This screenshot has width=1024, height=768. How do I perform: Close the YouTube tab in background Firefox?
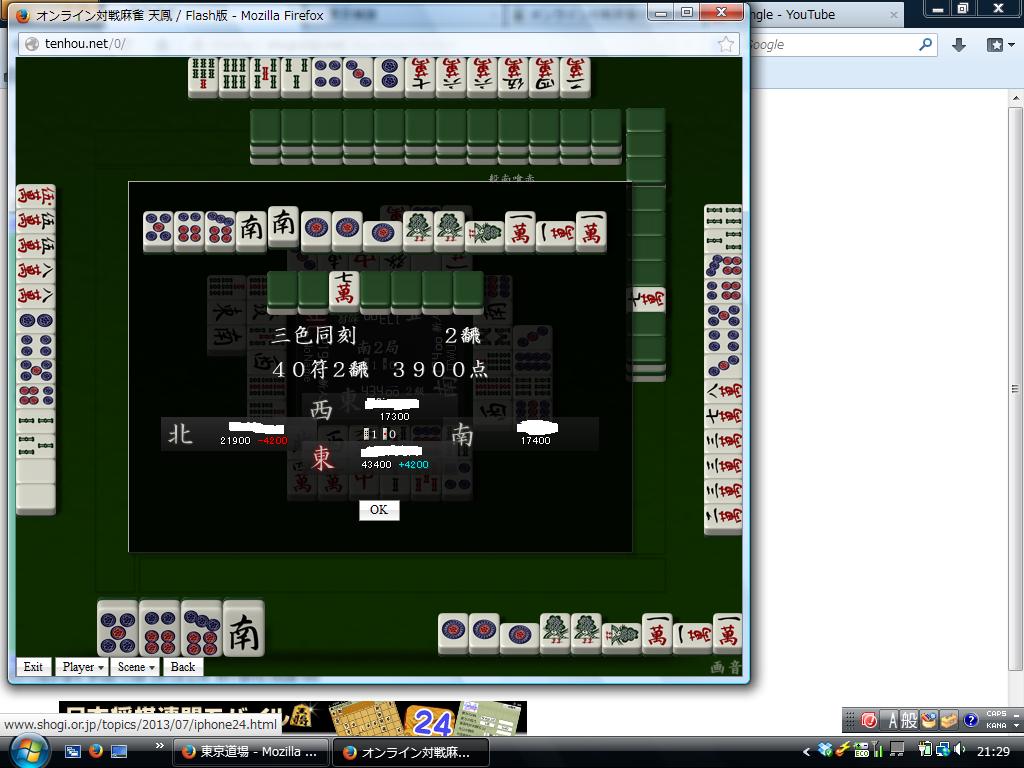(x=893, y=14)
